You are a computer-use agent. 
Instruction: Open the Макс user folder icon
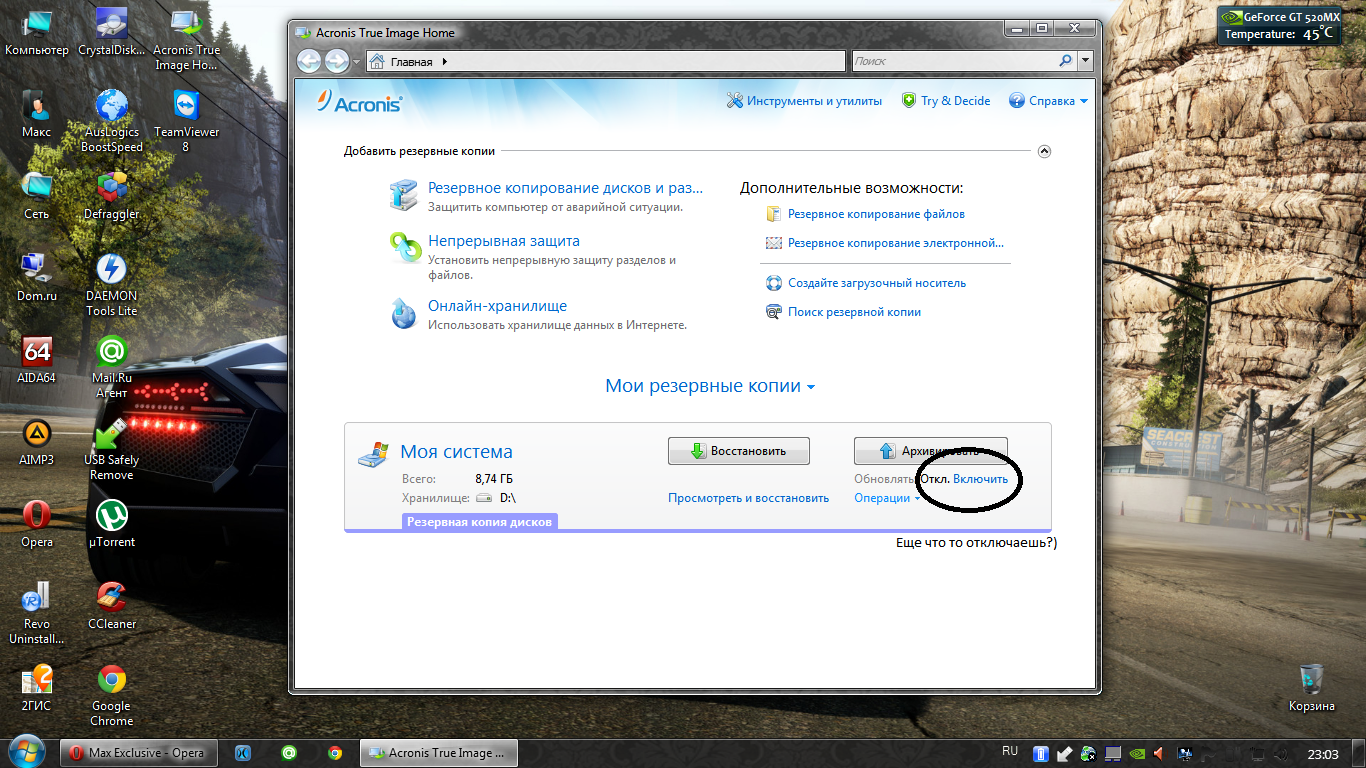coord(37,113)
